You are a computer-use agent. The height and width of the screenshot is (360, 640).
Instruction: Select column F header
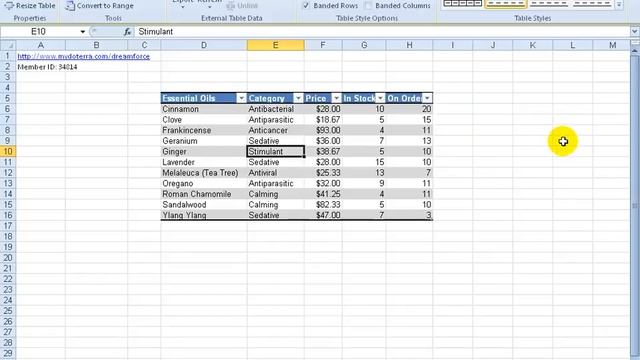point(323,45)
